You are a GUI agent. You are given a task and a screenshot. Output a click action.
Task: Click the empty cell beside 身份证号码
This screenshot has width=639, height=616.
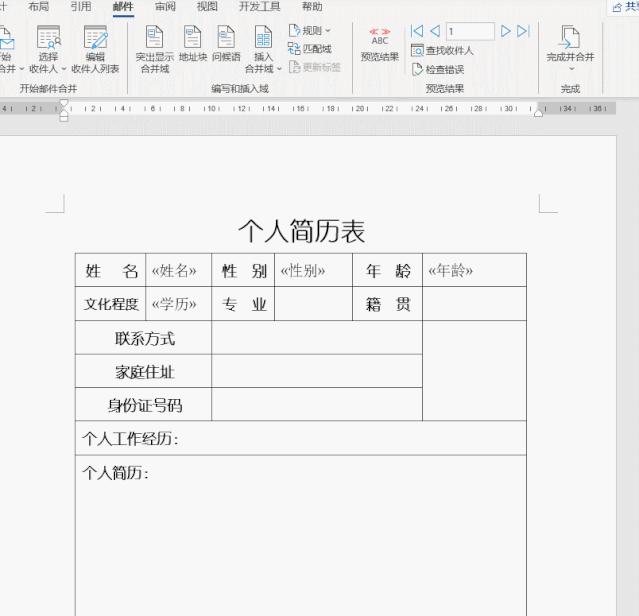(x=317, y=405)
